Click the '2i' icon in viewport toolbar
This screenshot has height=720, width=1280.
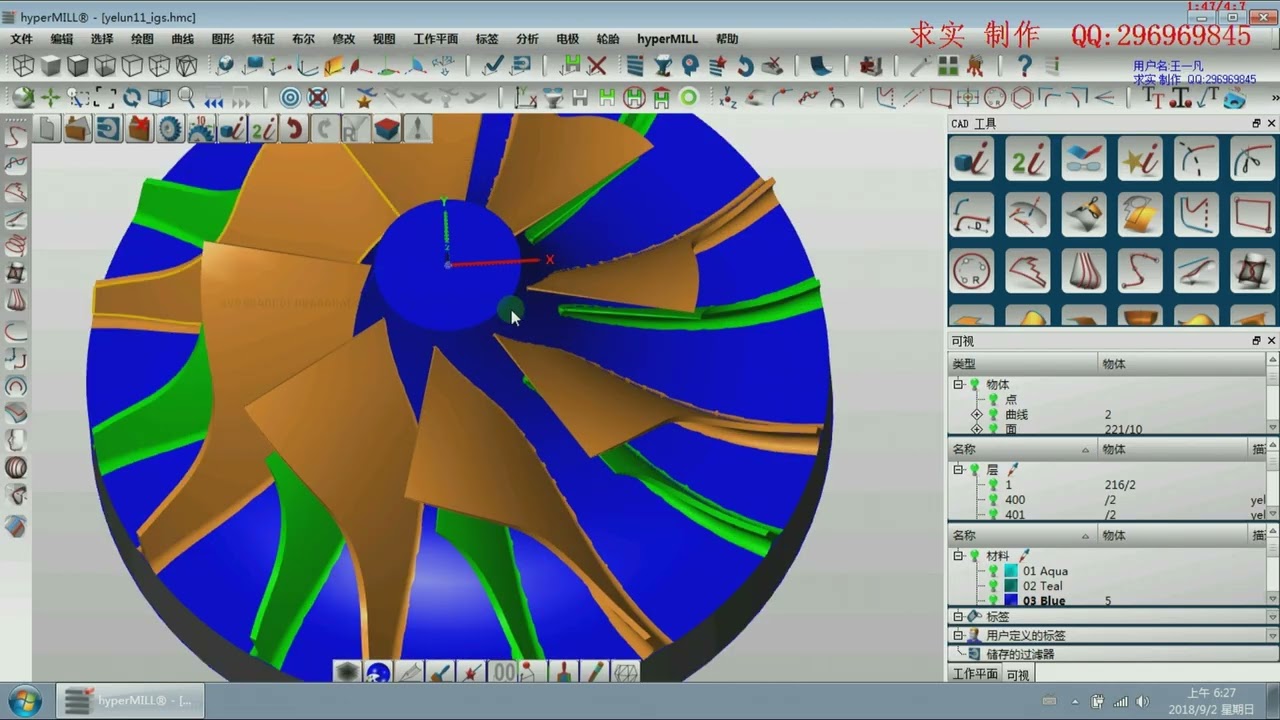click(x=263, y=129)
